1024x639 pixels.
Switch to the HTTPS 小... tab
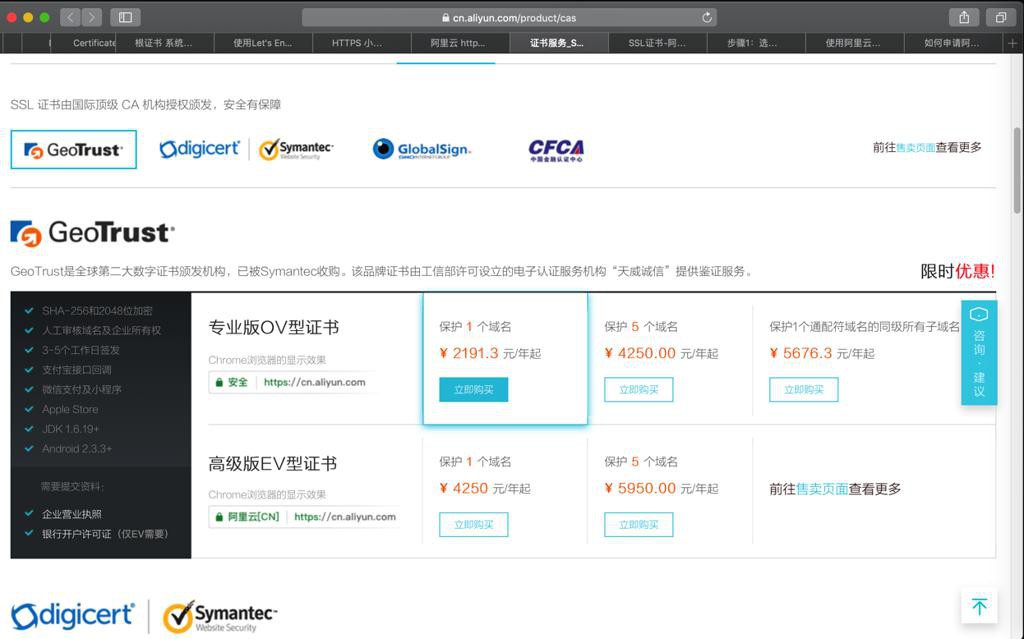coord(362,43)
